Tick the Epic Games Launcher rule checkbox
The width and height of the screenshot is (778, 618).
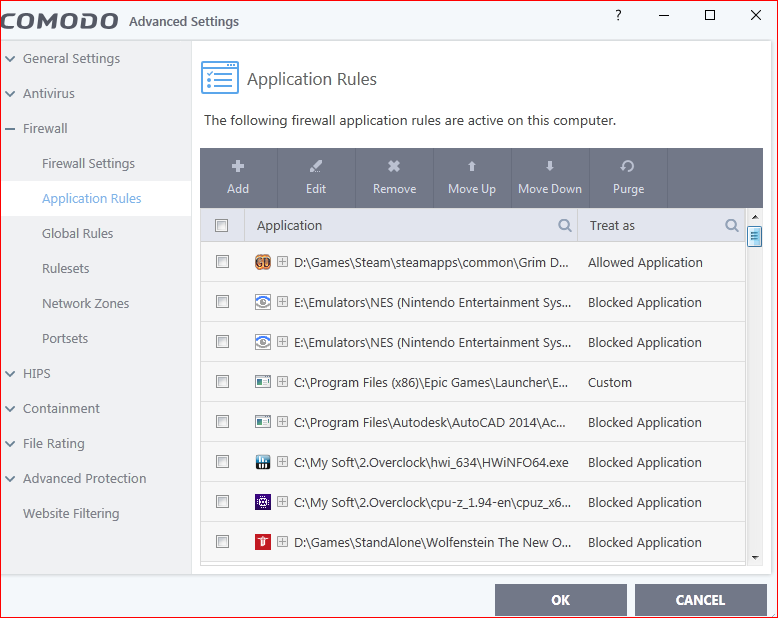[x=222, y=382]
